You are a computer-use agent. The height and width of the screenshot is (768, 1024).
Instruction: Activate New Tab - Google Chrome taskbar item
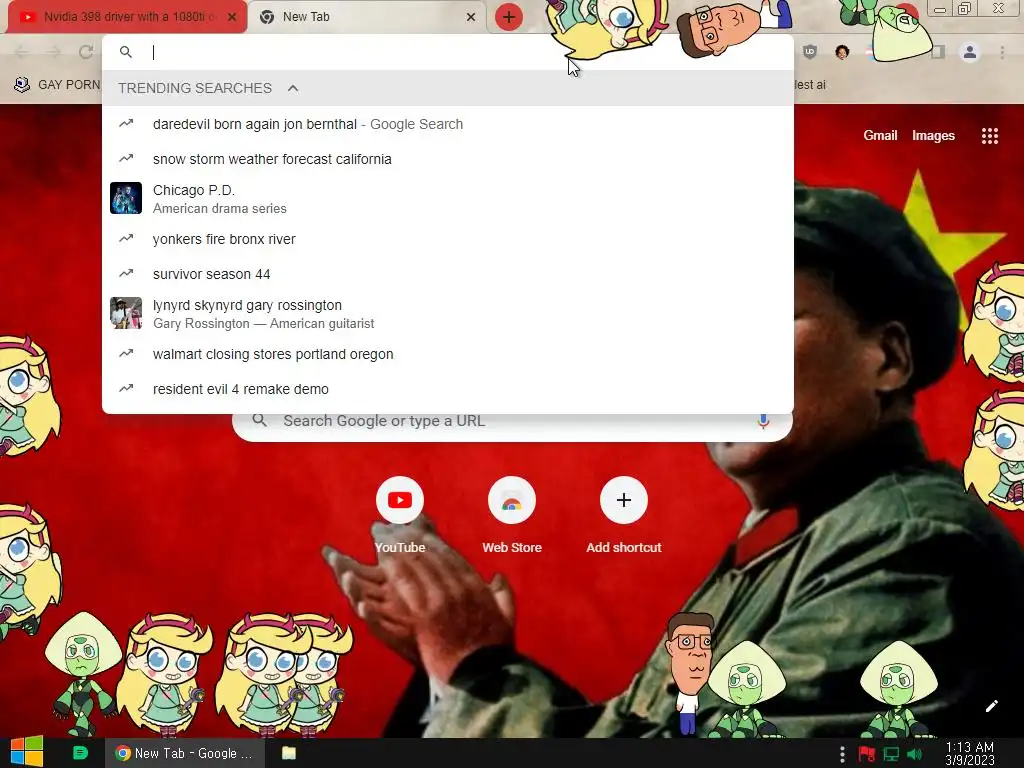tap(185, 753)
